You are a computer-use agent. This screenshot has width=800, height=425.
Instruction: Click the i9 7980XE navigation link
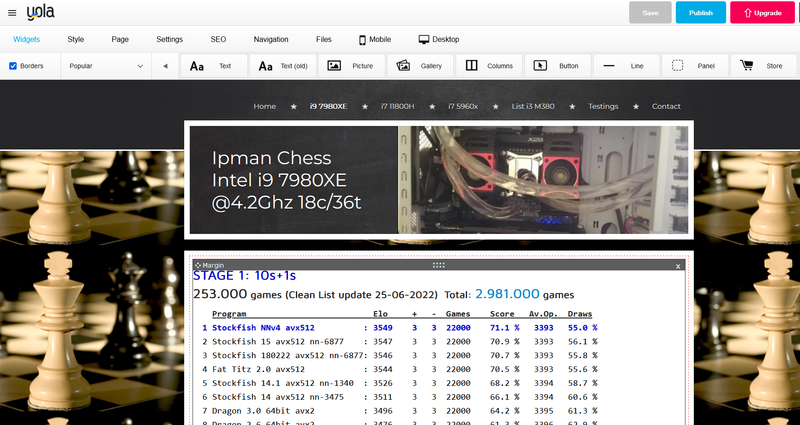[329, 106]
